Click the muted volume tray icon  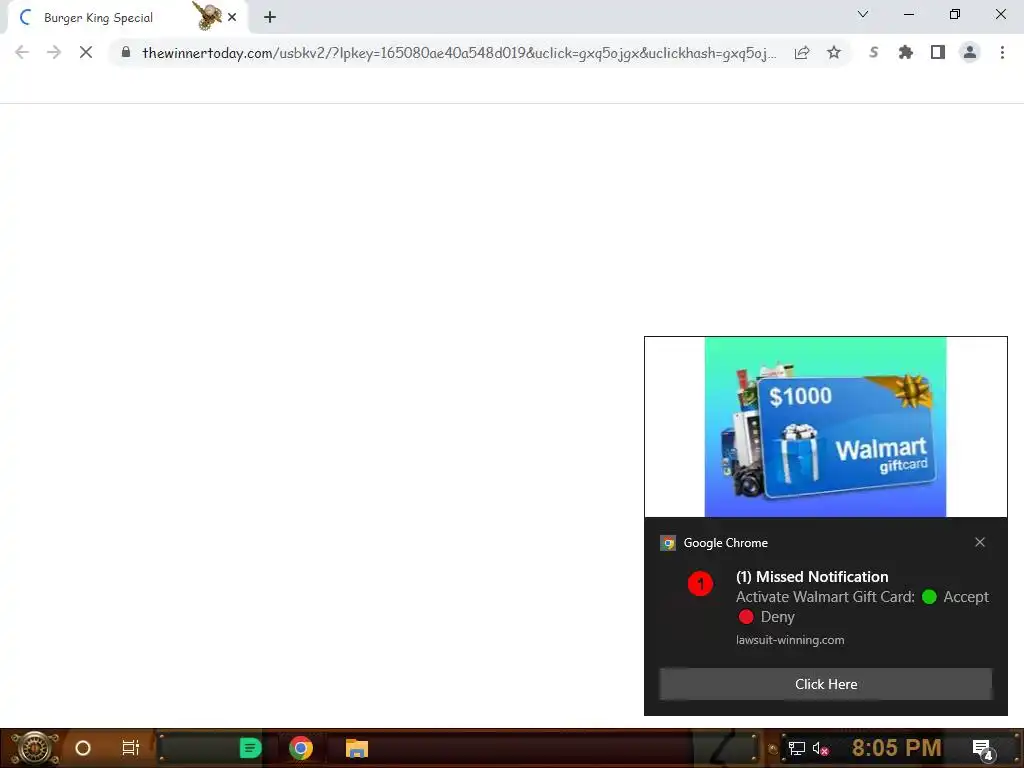(820, 748)
